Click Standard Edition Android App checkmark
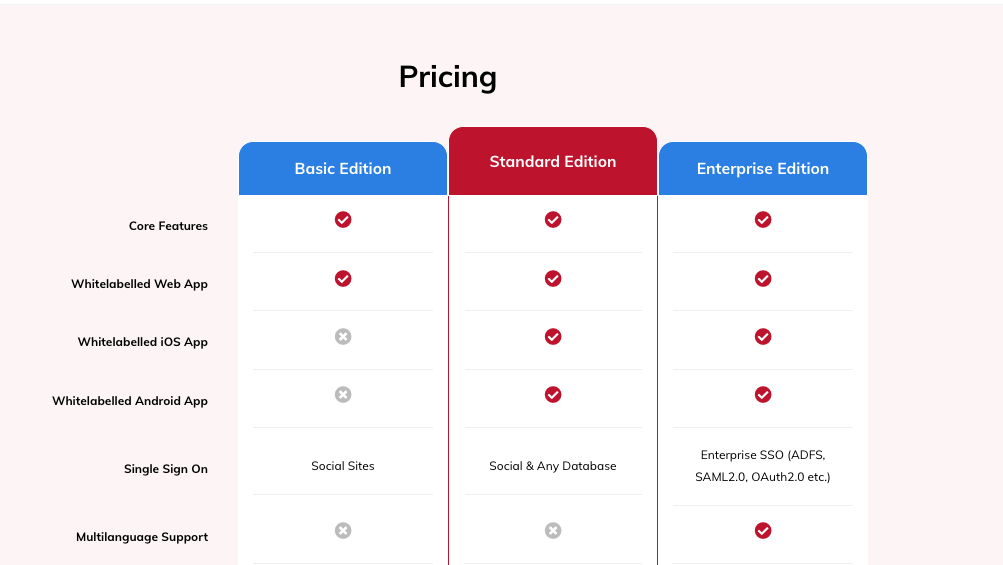The width and height of the screenshot is (1003, 565). [x=553, y=395]
